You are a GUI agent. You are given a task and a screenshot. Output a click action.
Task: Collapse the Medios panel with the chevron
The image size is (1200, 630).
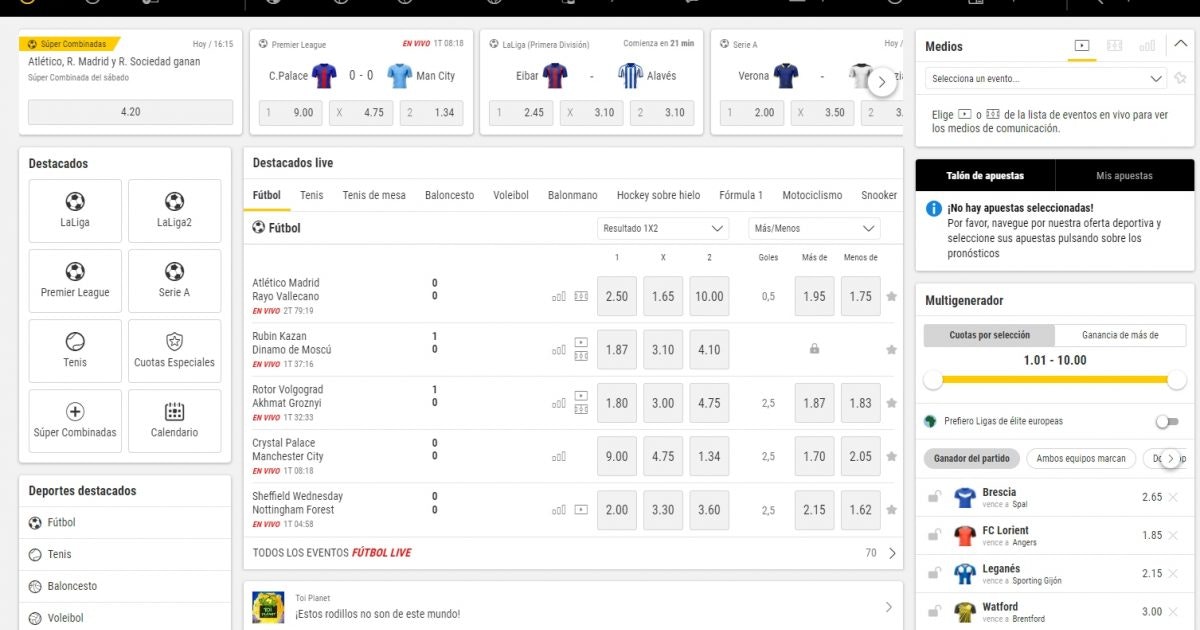pos(1180,45)
